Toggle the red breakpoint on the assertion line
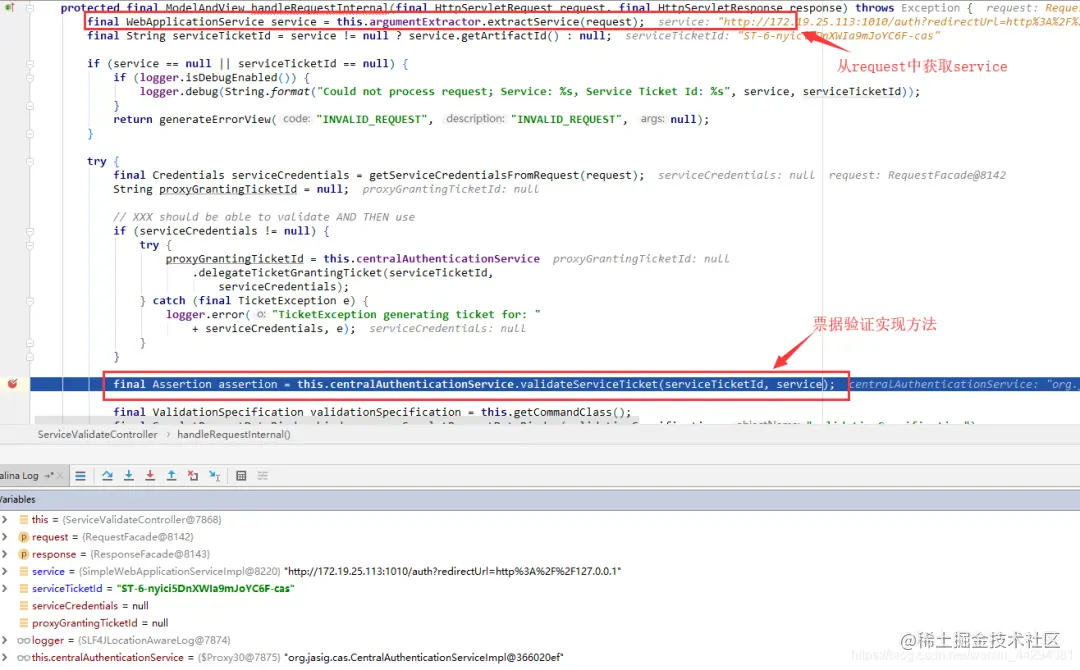Screen dimensions: 1080x670 (x=12, y=384)
